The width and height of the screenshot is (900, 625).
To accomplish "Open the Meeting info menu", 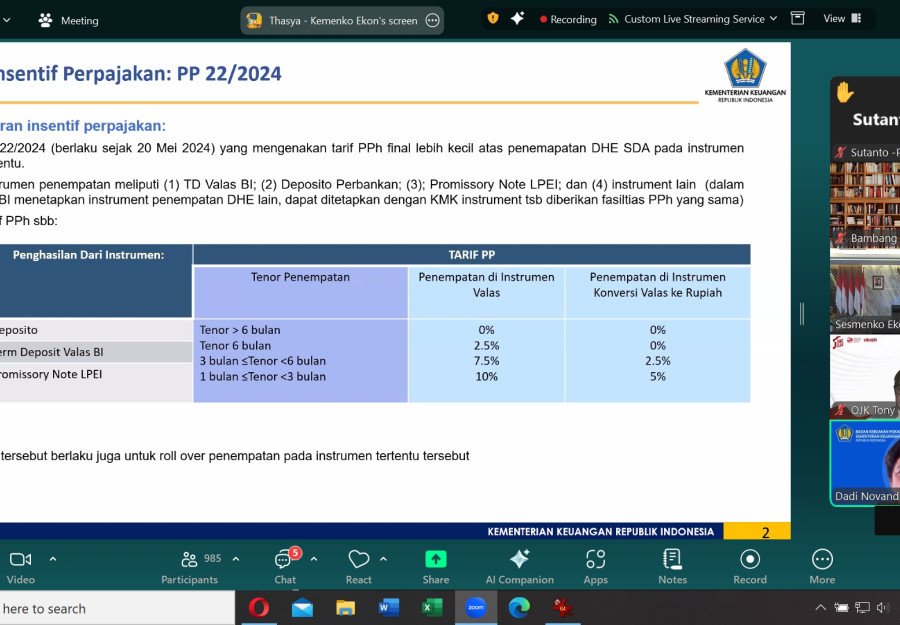I will pos(68,21).
